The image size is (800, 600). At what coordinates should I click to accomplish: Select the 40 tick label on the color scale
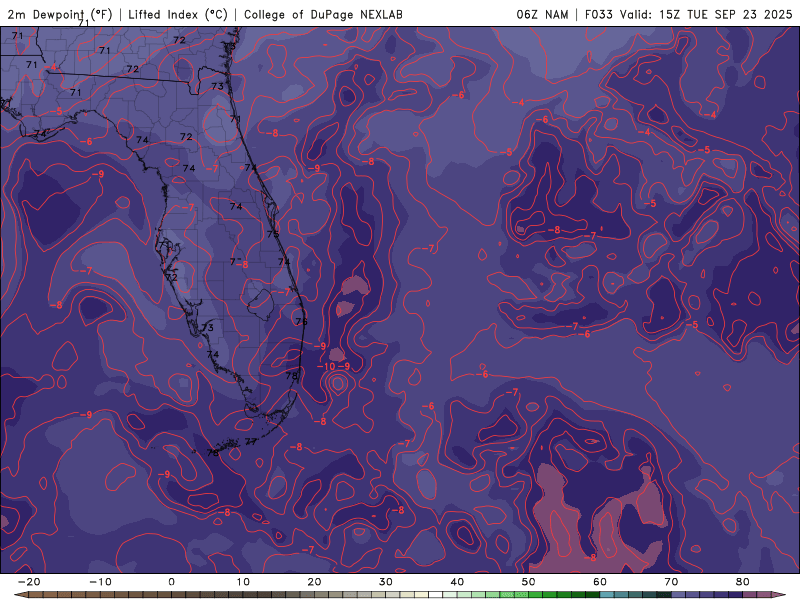(457, 582)
